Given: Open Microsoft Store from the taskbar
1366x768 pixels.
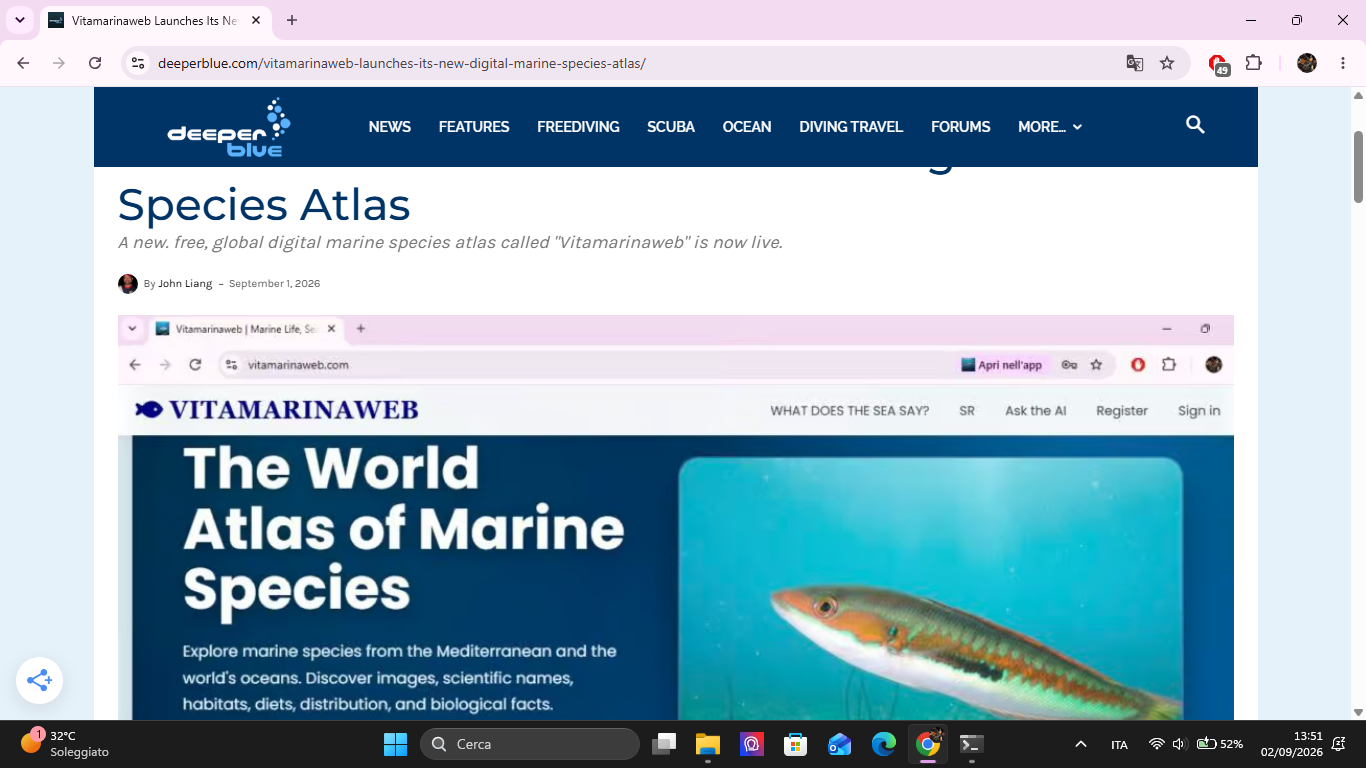Looking at the screenshot, I should (795, 744).
